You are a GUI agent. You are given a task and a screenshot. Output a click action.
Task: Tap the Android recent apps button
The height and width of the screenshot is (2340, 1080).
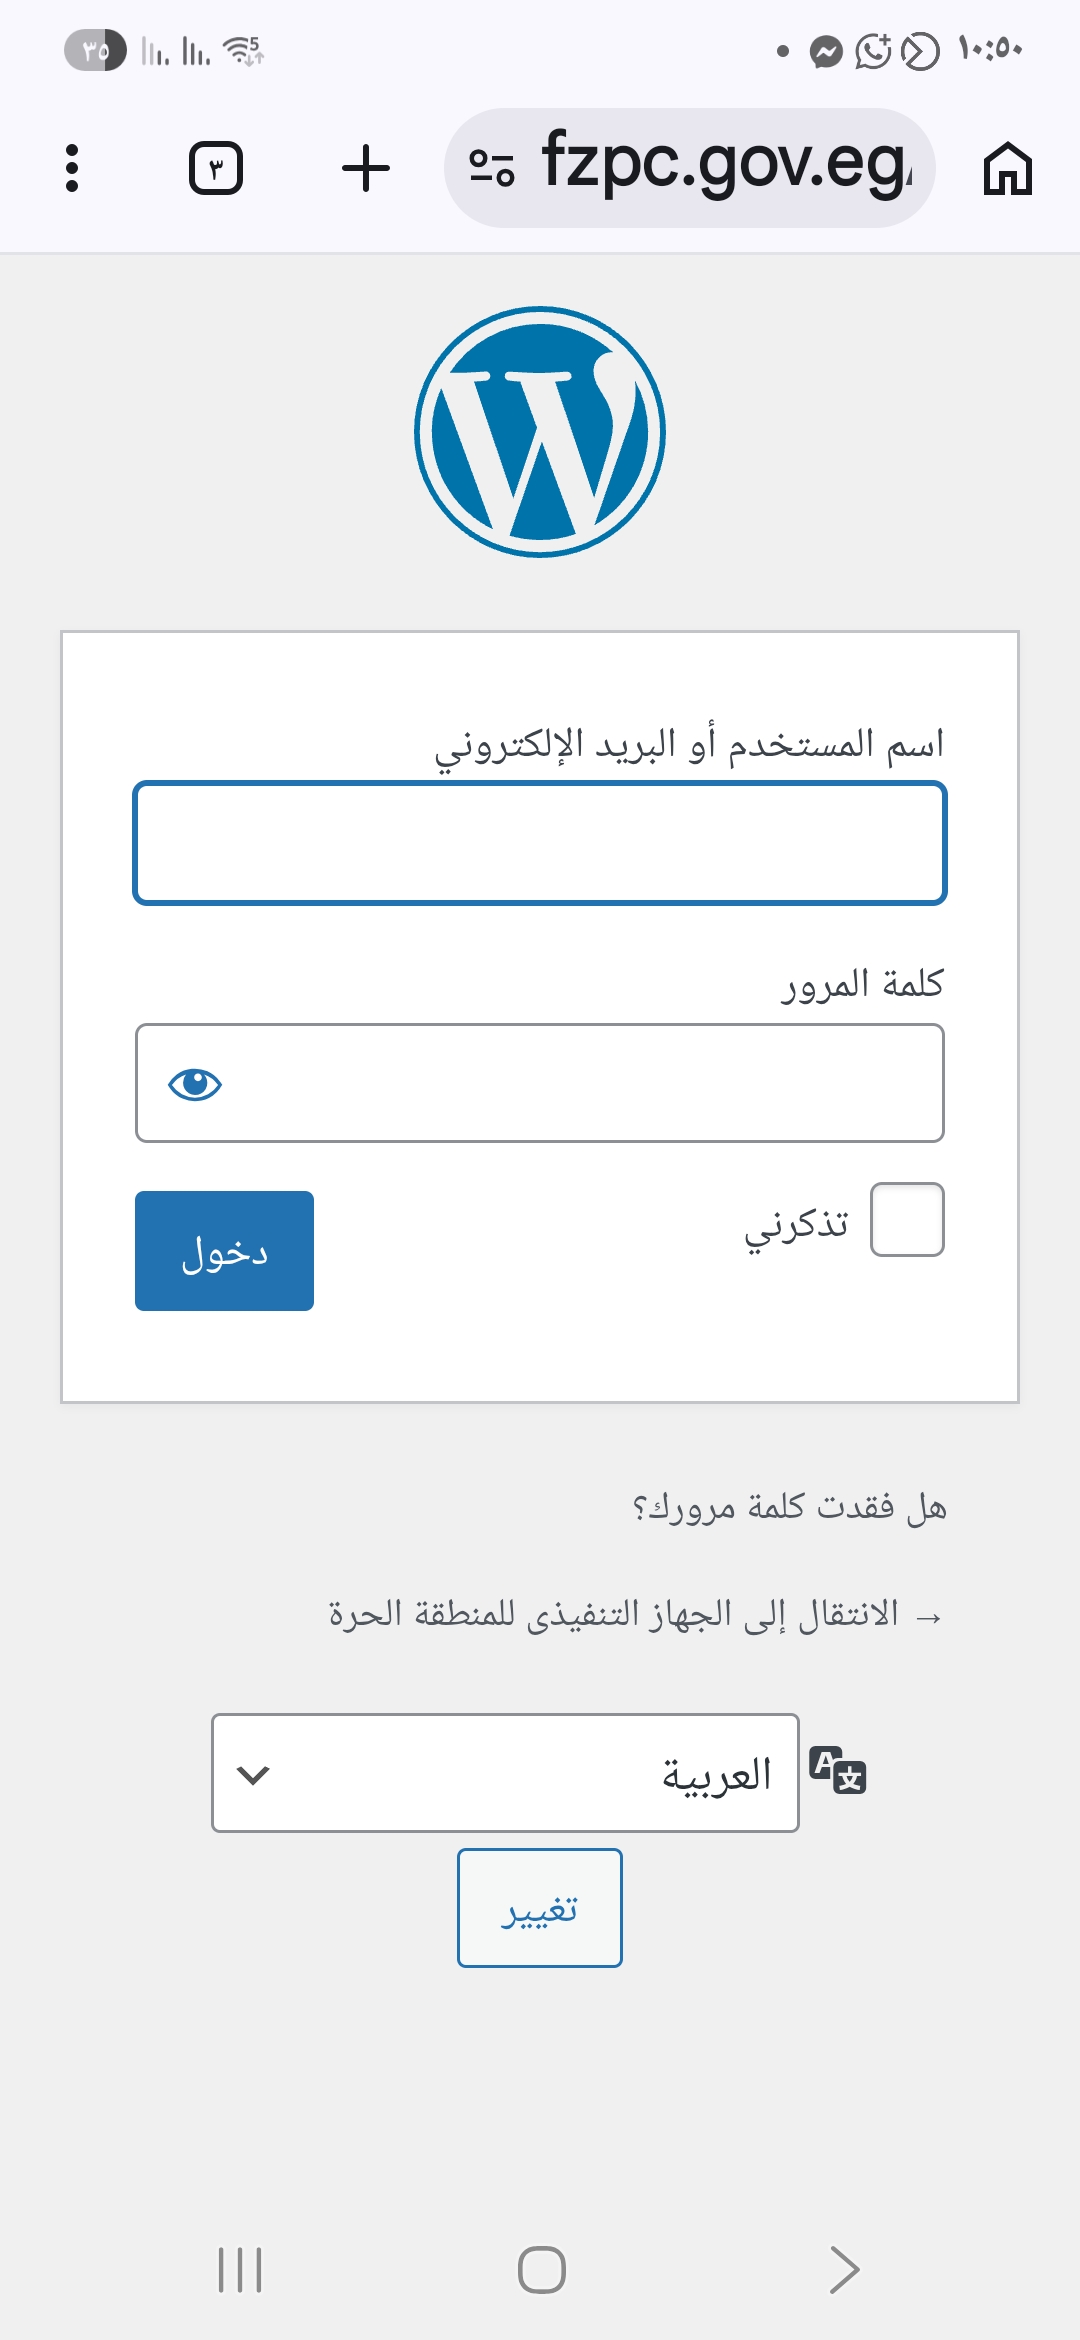pos(240,2269)
